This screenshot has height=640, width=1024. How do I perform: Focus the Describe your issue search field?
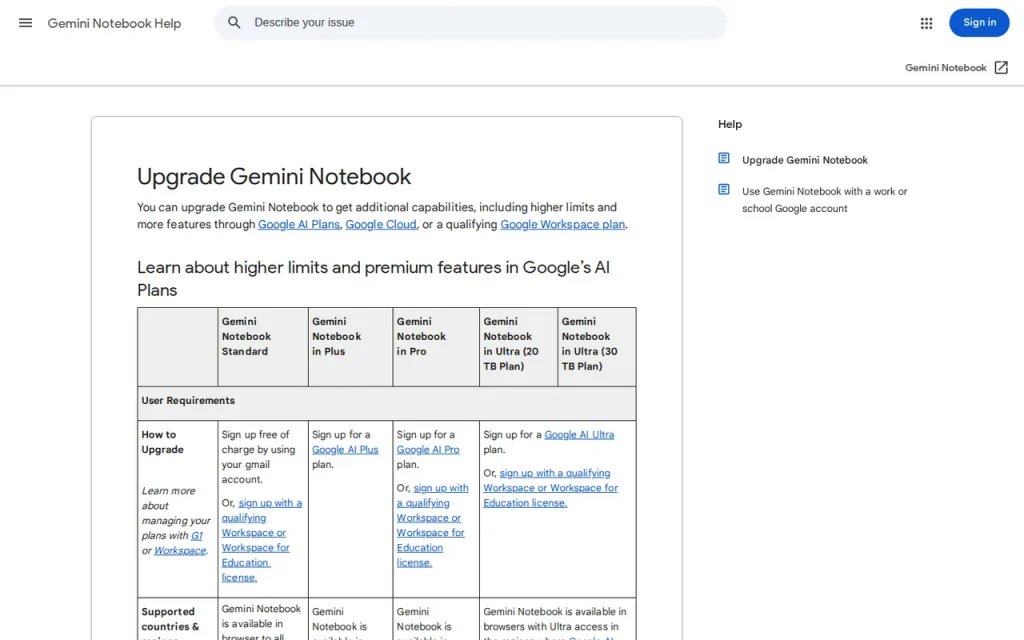[x=470, y=23]
